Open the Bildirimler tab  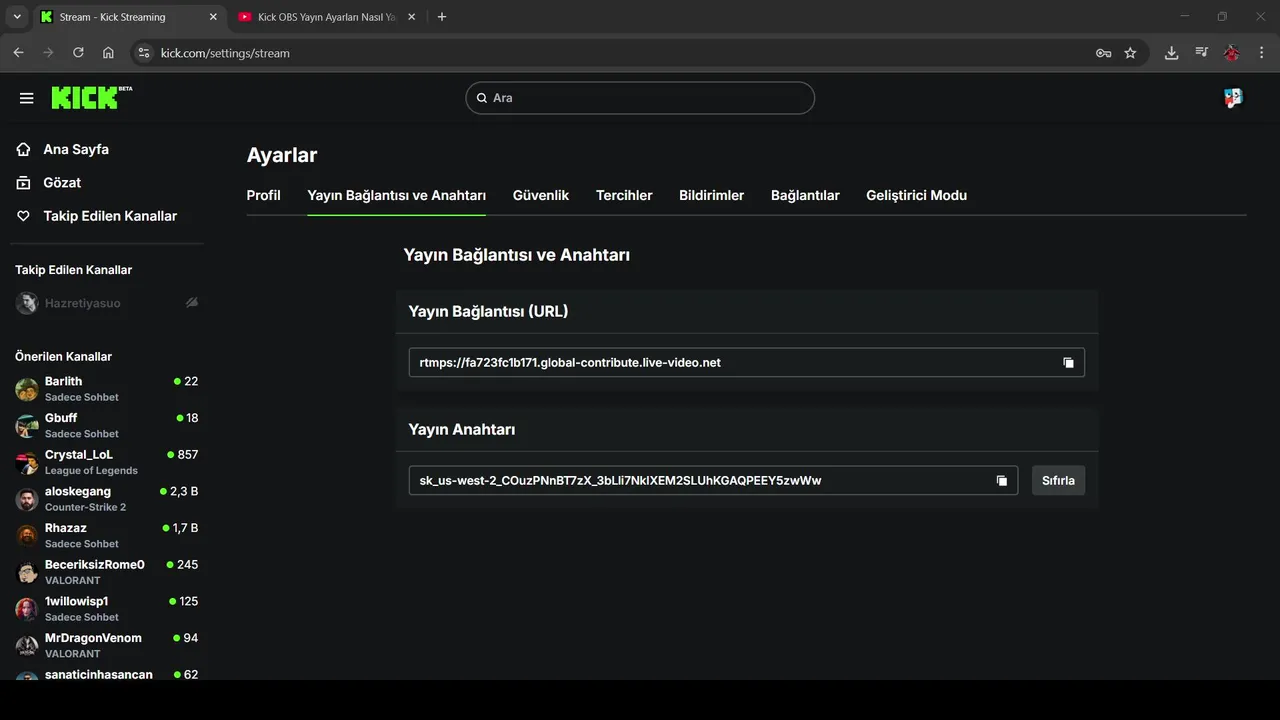point(711,196)
